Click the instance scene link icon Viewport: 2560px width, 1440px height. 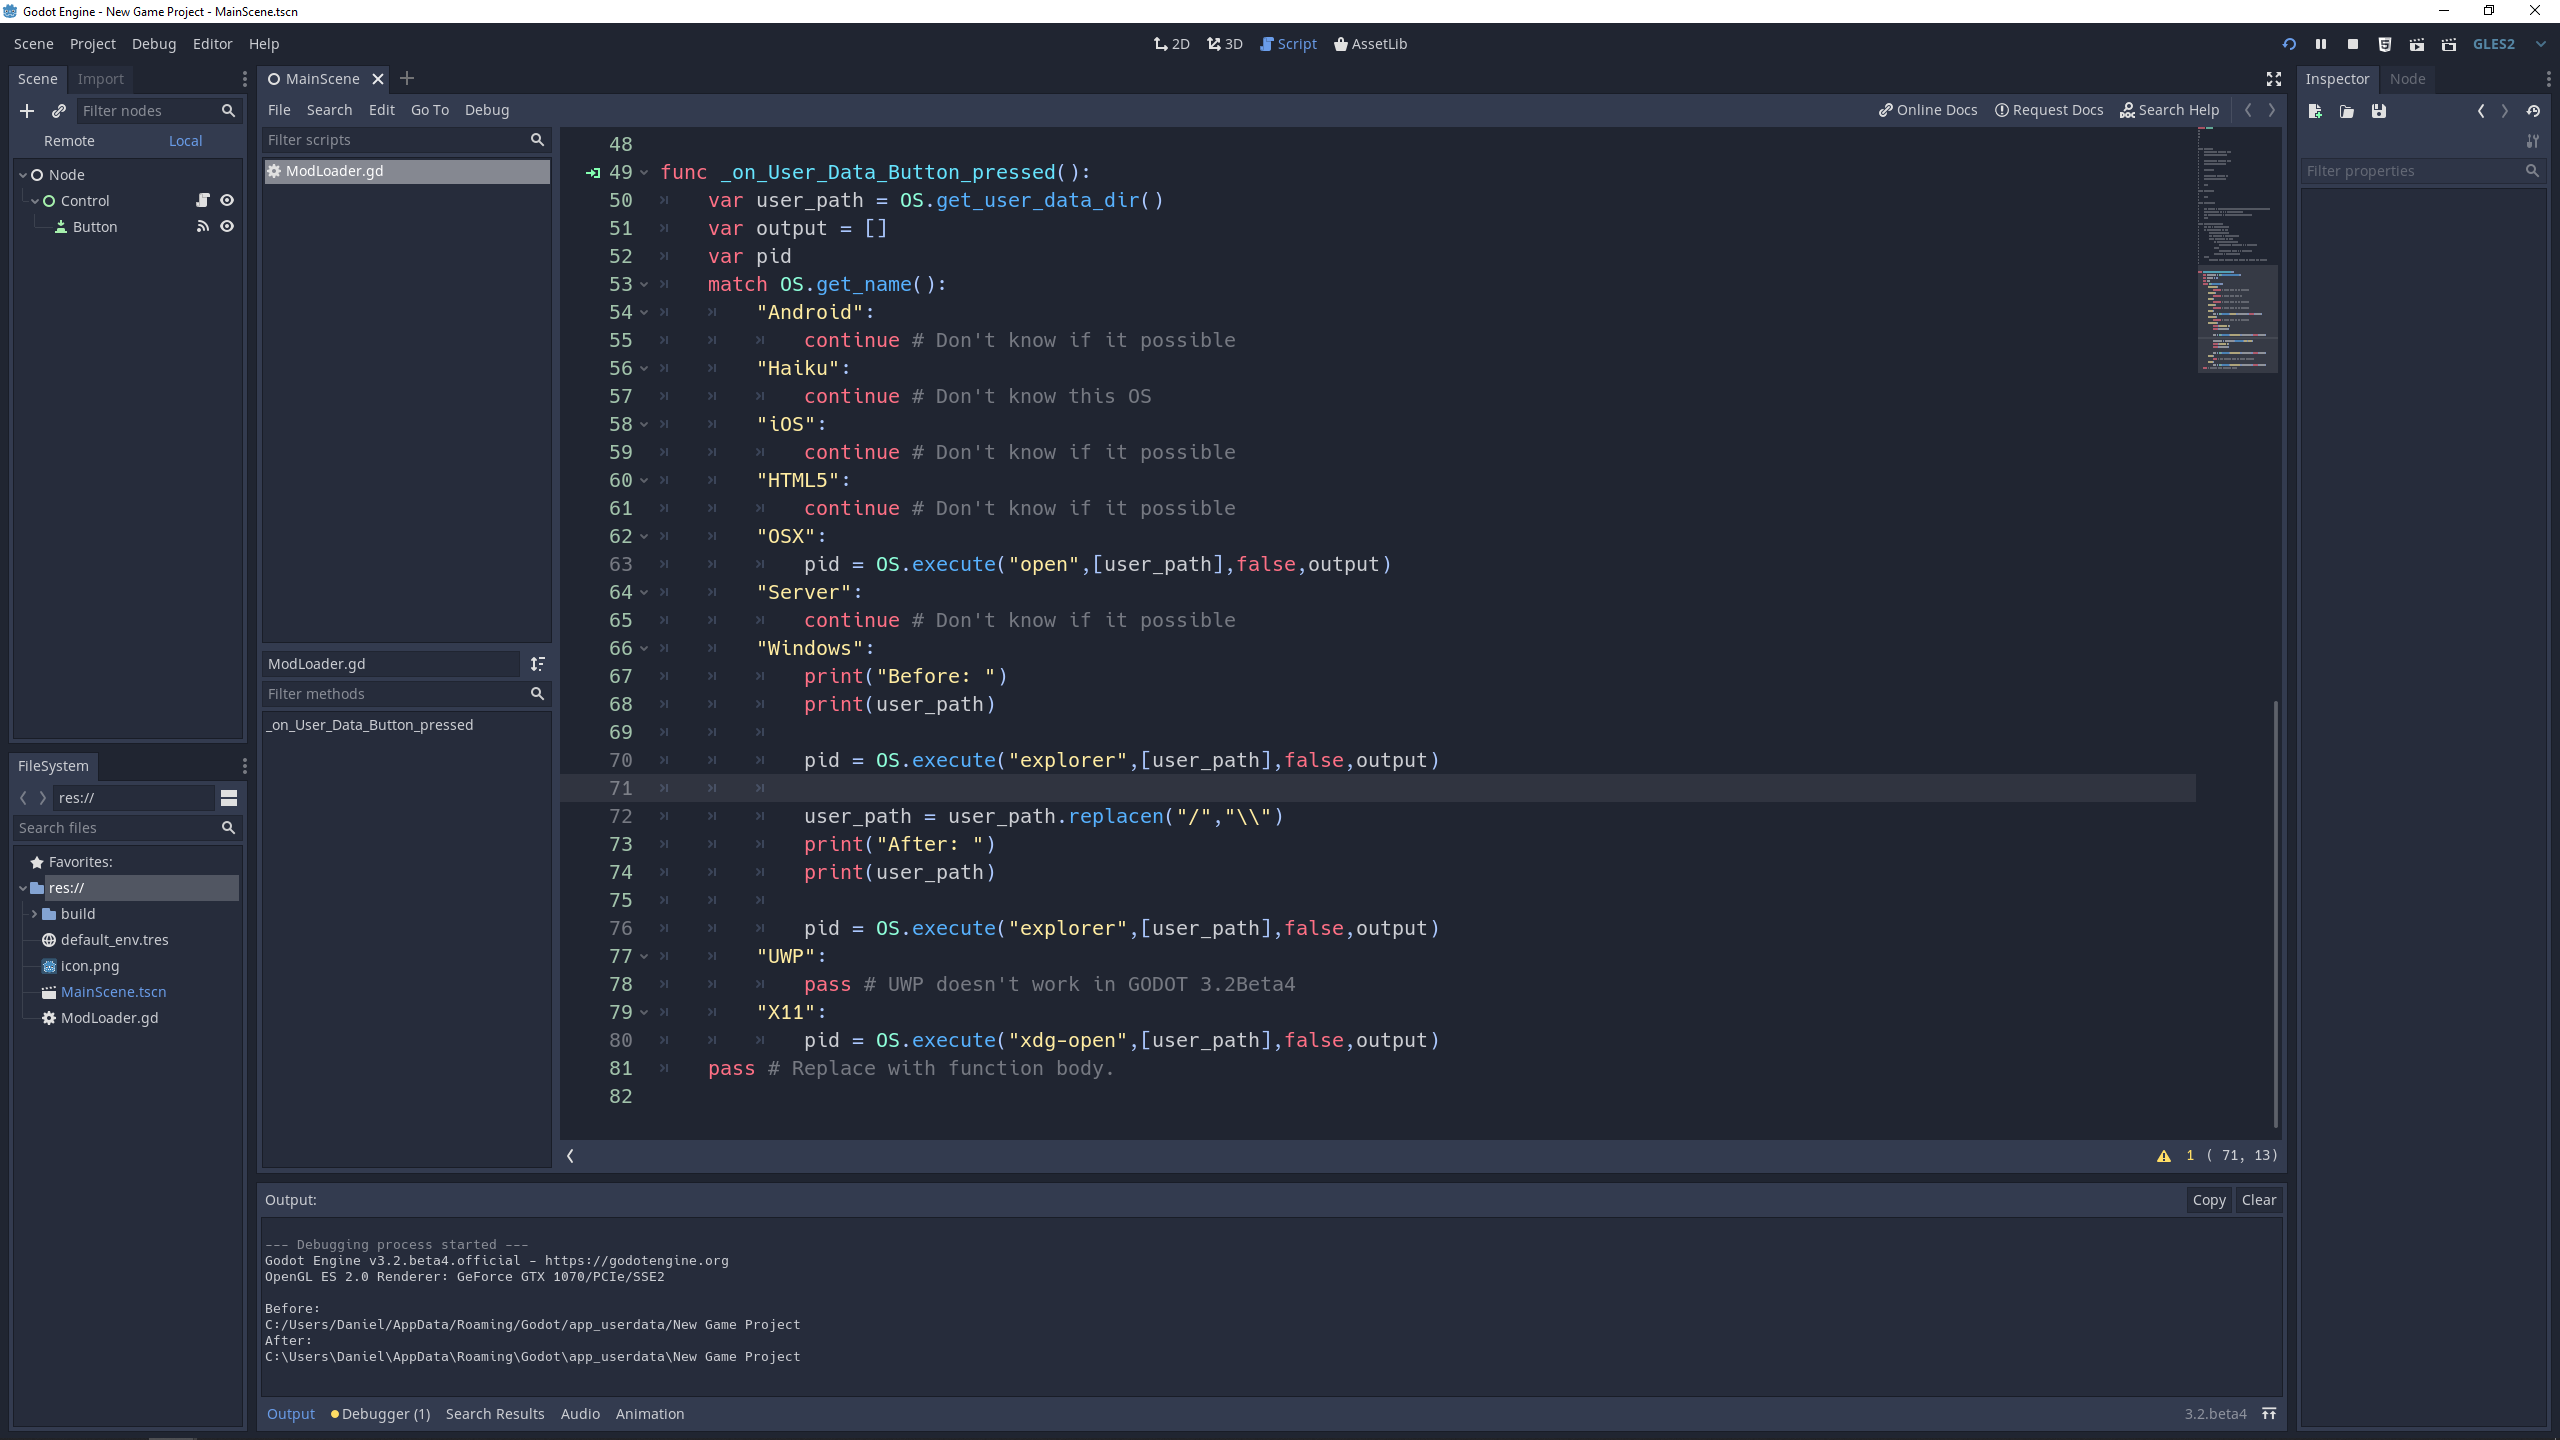coord(59,111)
